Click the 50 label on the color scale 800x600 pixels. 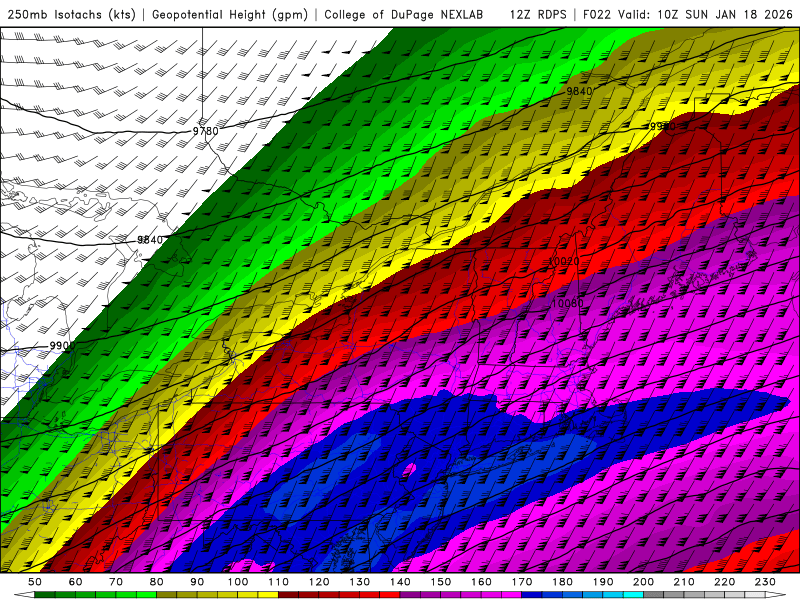(x=35, y=582)
